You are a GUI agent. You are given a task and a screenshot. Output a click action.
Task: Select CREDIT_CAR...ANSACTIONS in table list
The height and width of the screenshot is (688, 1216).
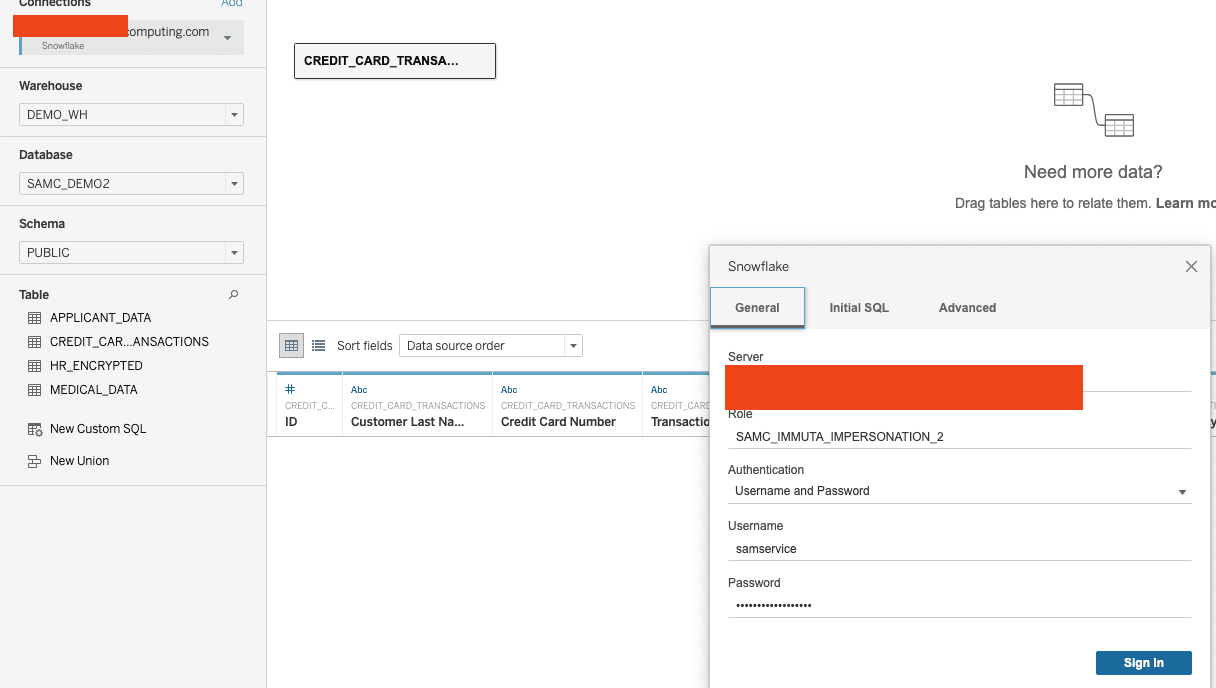coord(129,342)
